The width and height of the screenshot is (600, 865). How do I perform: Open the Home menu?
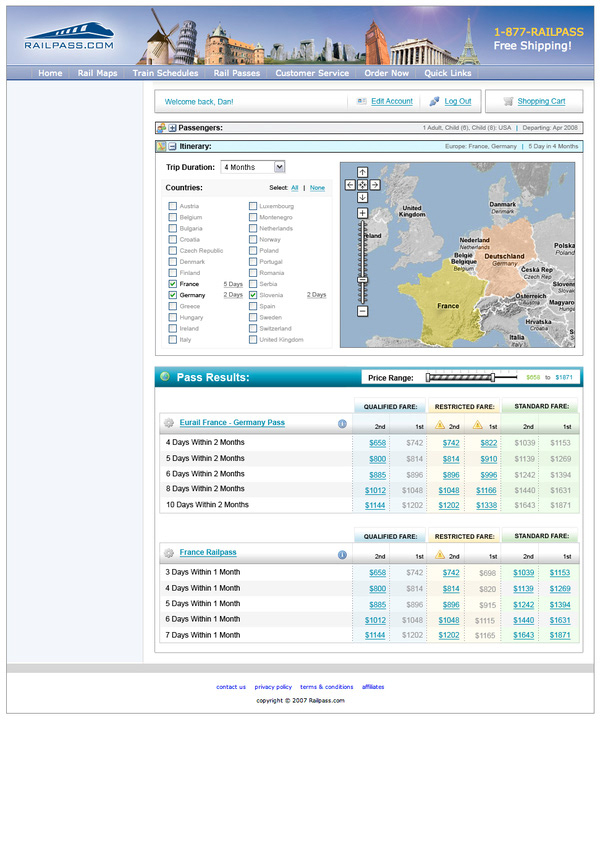pyautogui.click(x=50, y=73)
